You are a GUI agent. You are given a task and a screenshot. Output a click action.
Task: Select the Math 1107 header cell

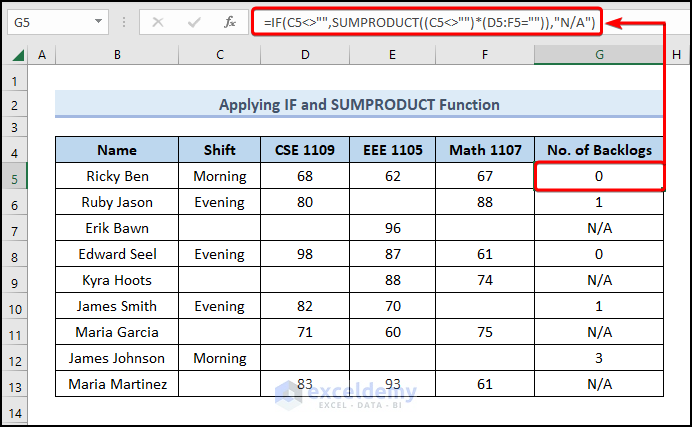[484, 150]
